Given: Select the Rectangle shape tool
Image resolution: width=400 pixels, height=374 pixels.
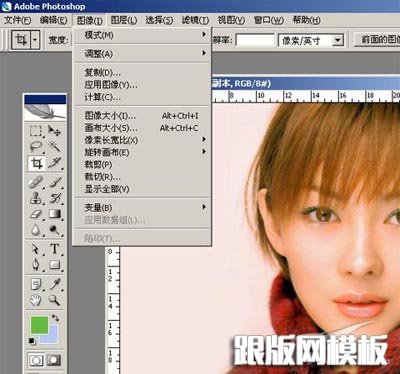Looking at the screenshot, I should [x=54, y=265].
